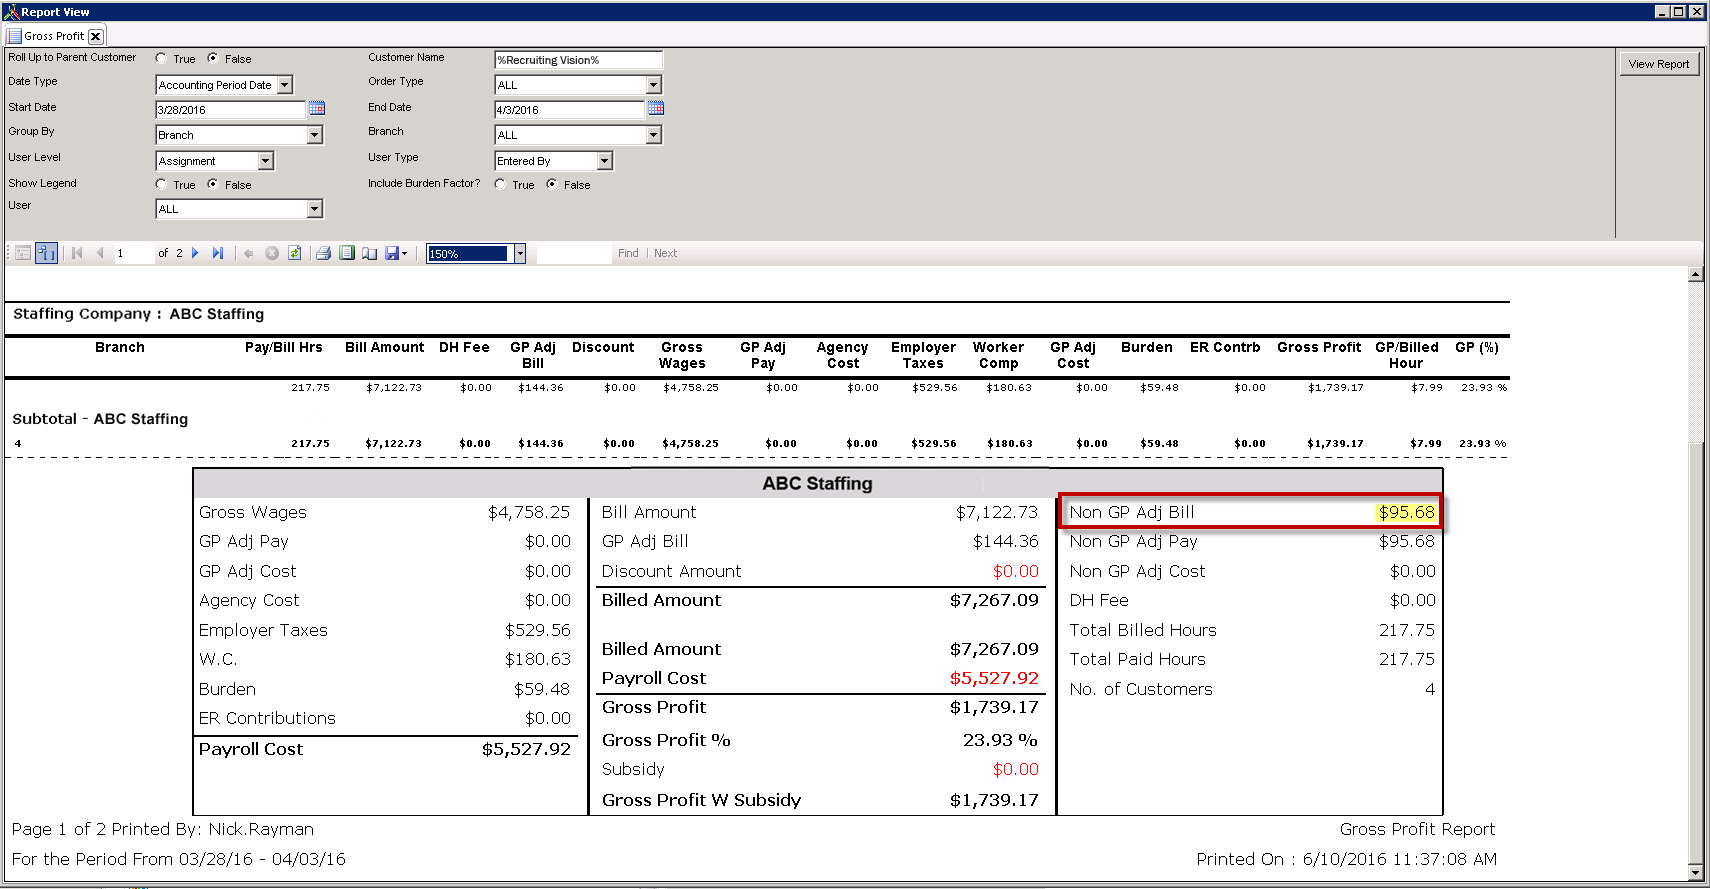Click the vertical scrollbar down arrow

[x=1695, y=872]
